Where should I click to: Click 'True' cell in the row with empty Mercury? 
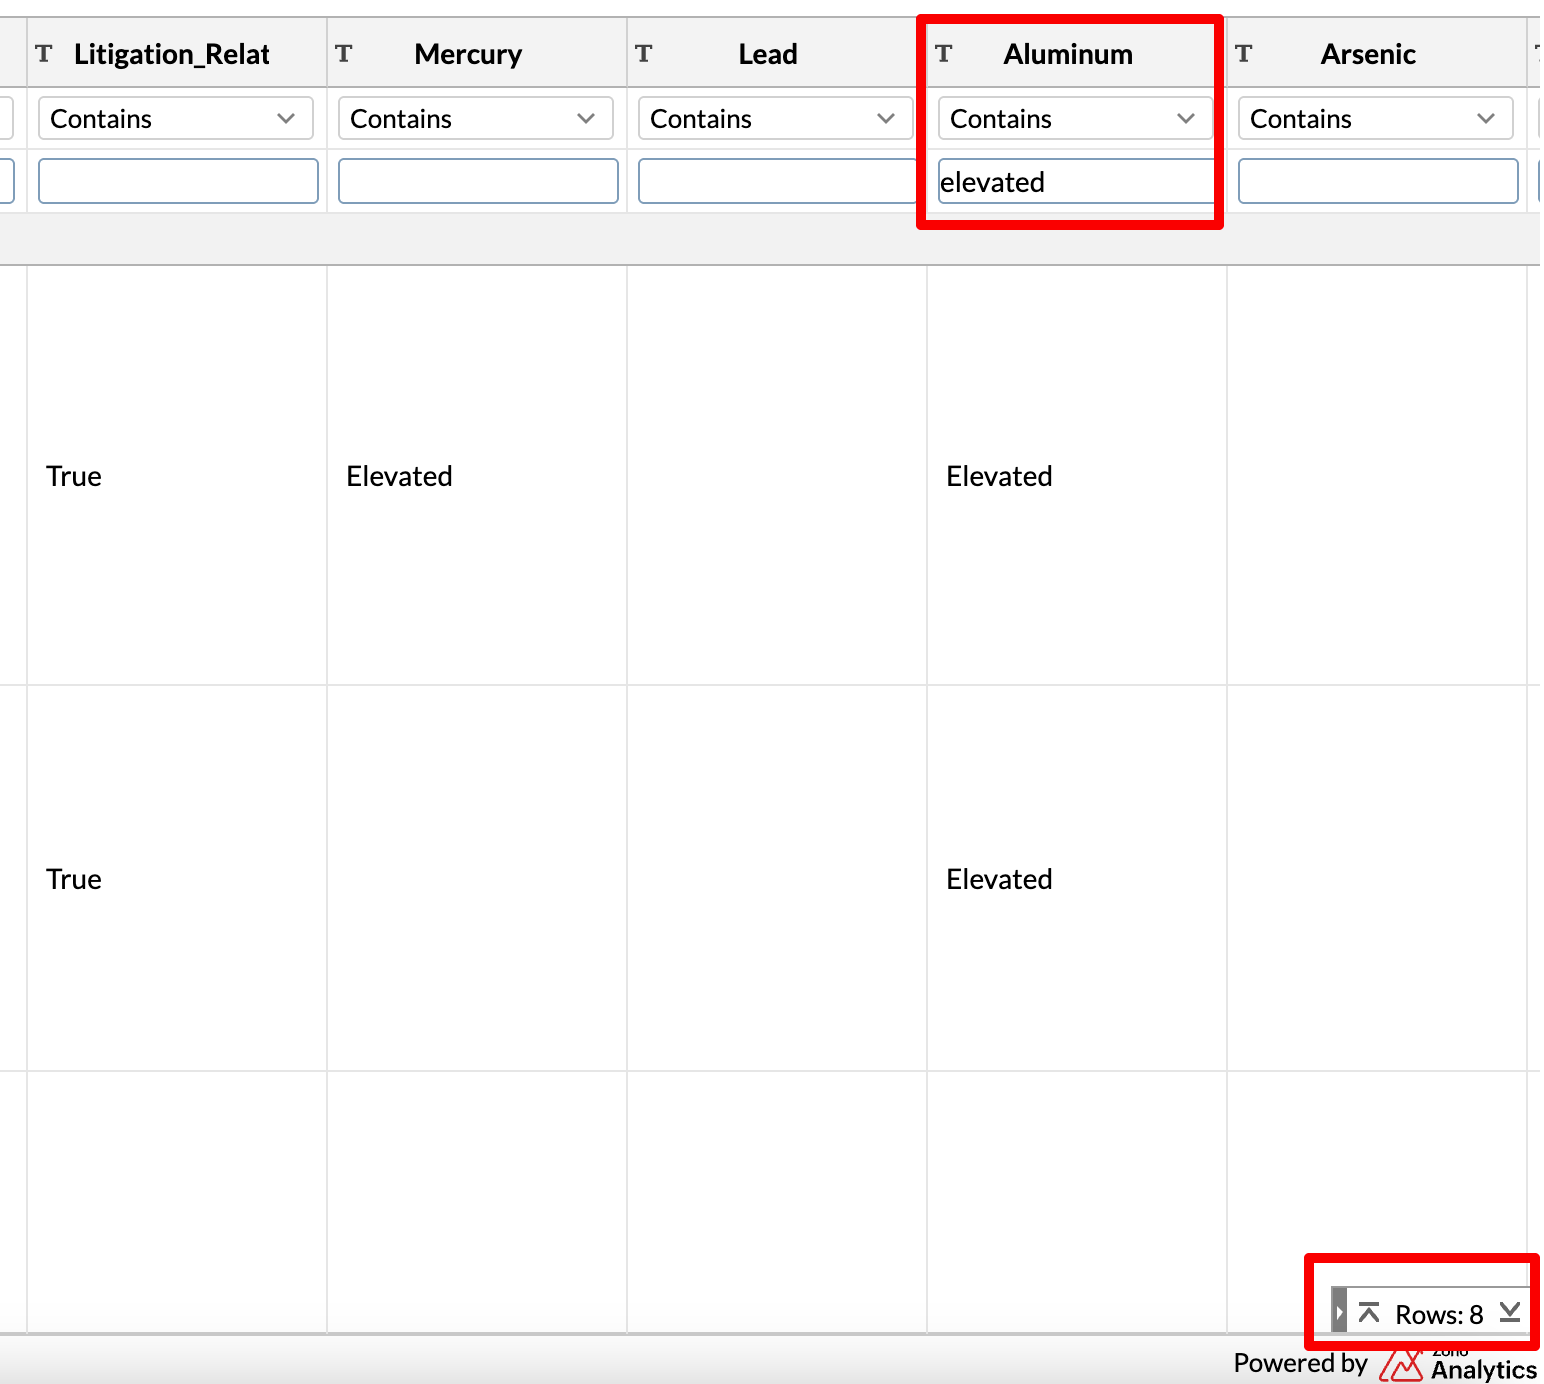click(177, 878)
